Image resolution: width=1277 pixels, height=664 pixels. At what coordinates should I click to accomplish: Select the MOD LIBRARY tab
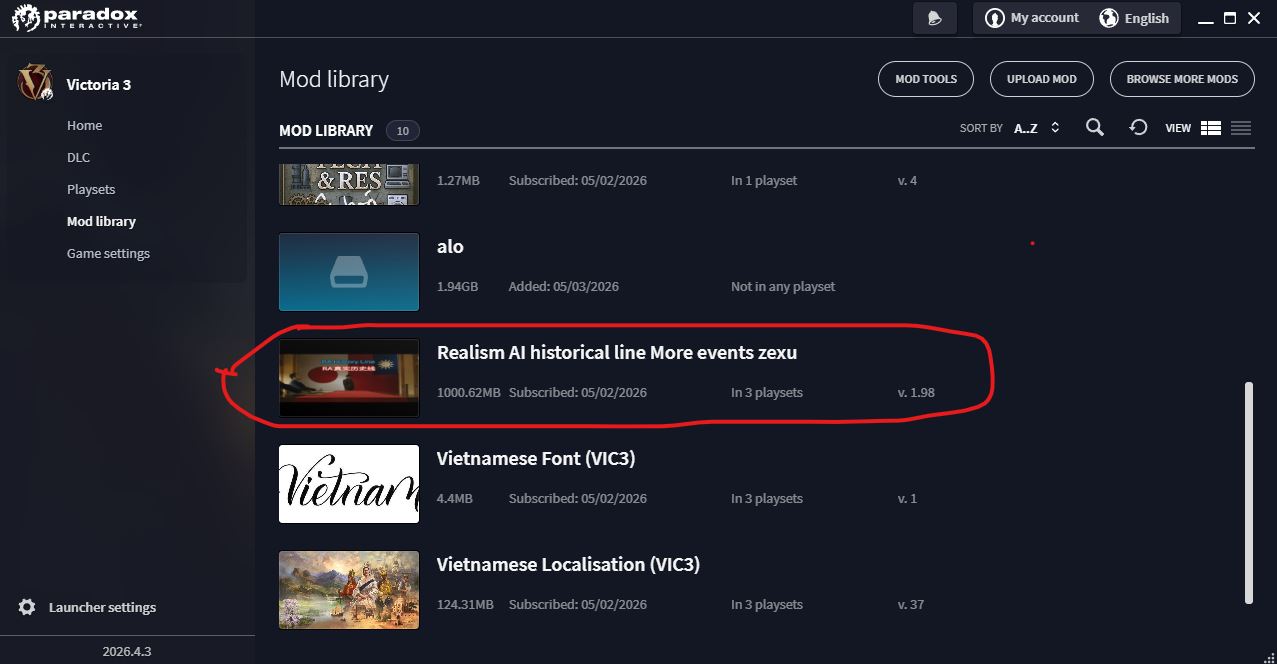pos(326,130)
